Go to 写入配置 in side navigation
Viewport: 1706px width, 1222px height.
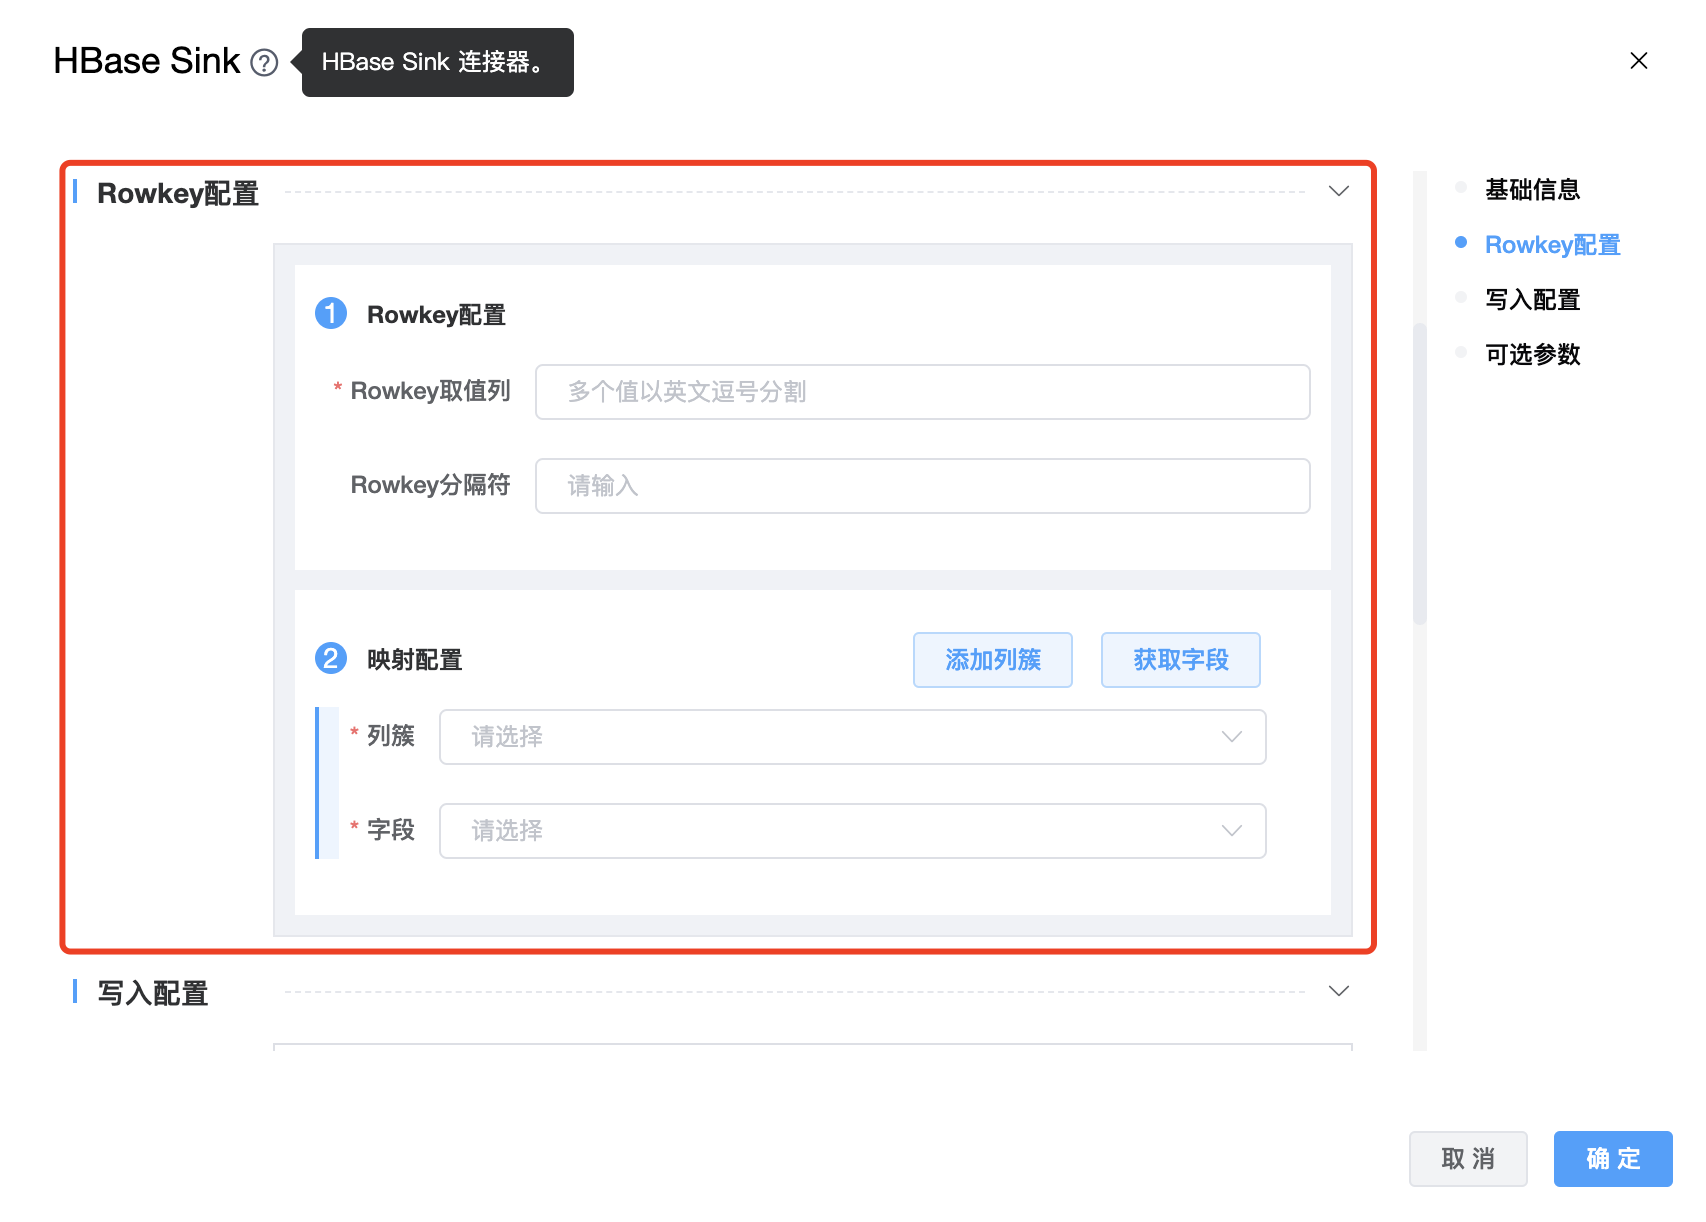pyautogui.click(x=1531, y=300)
